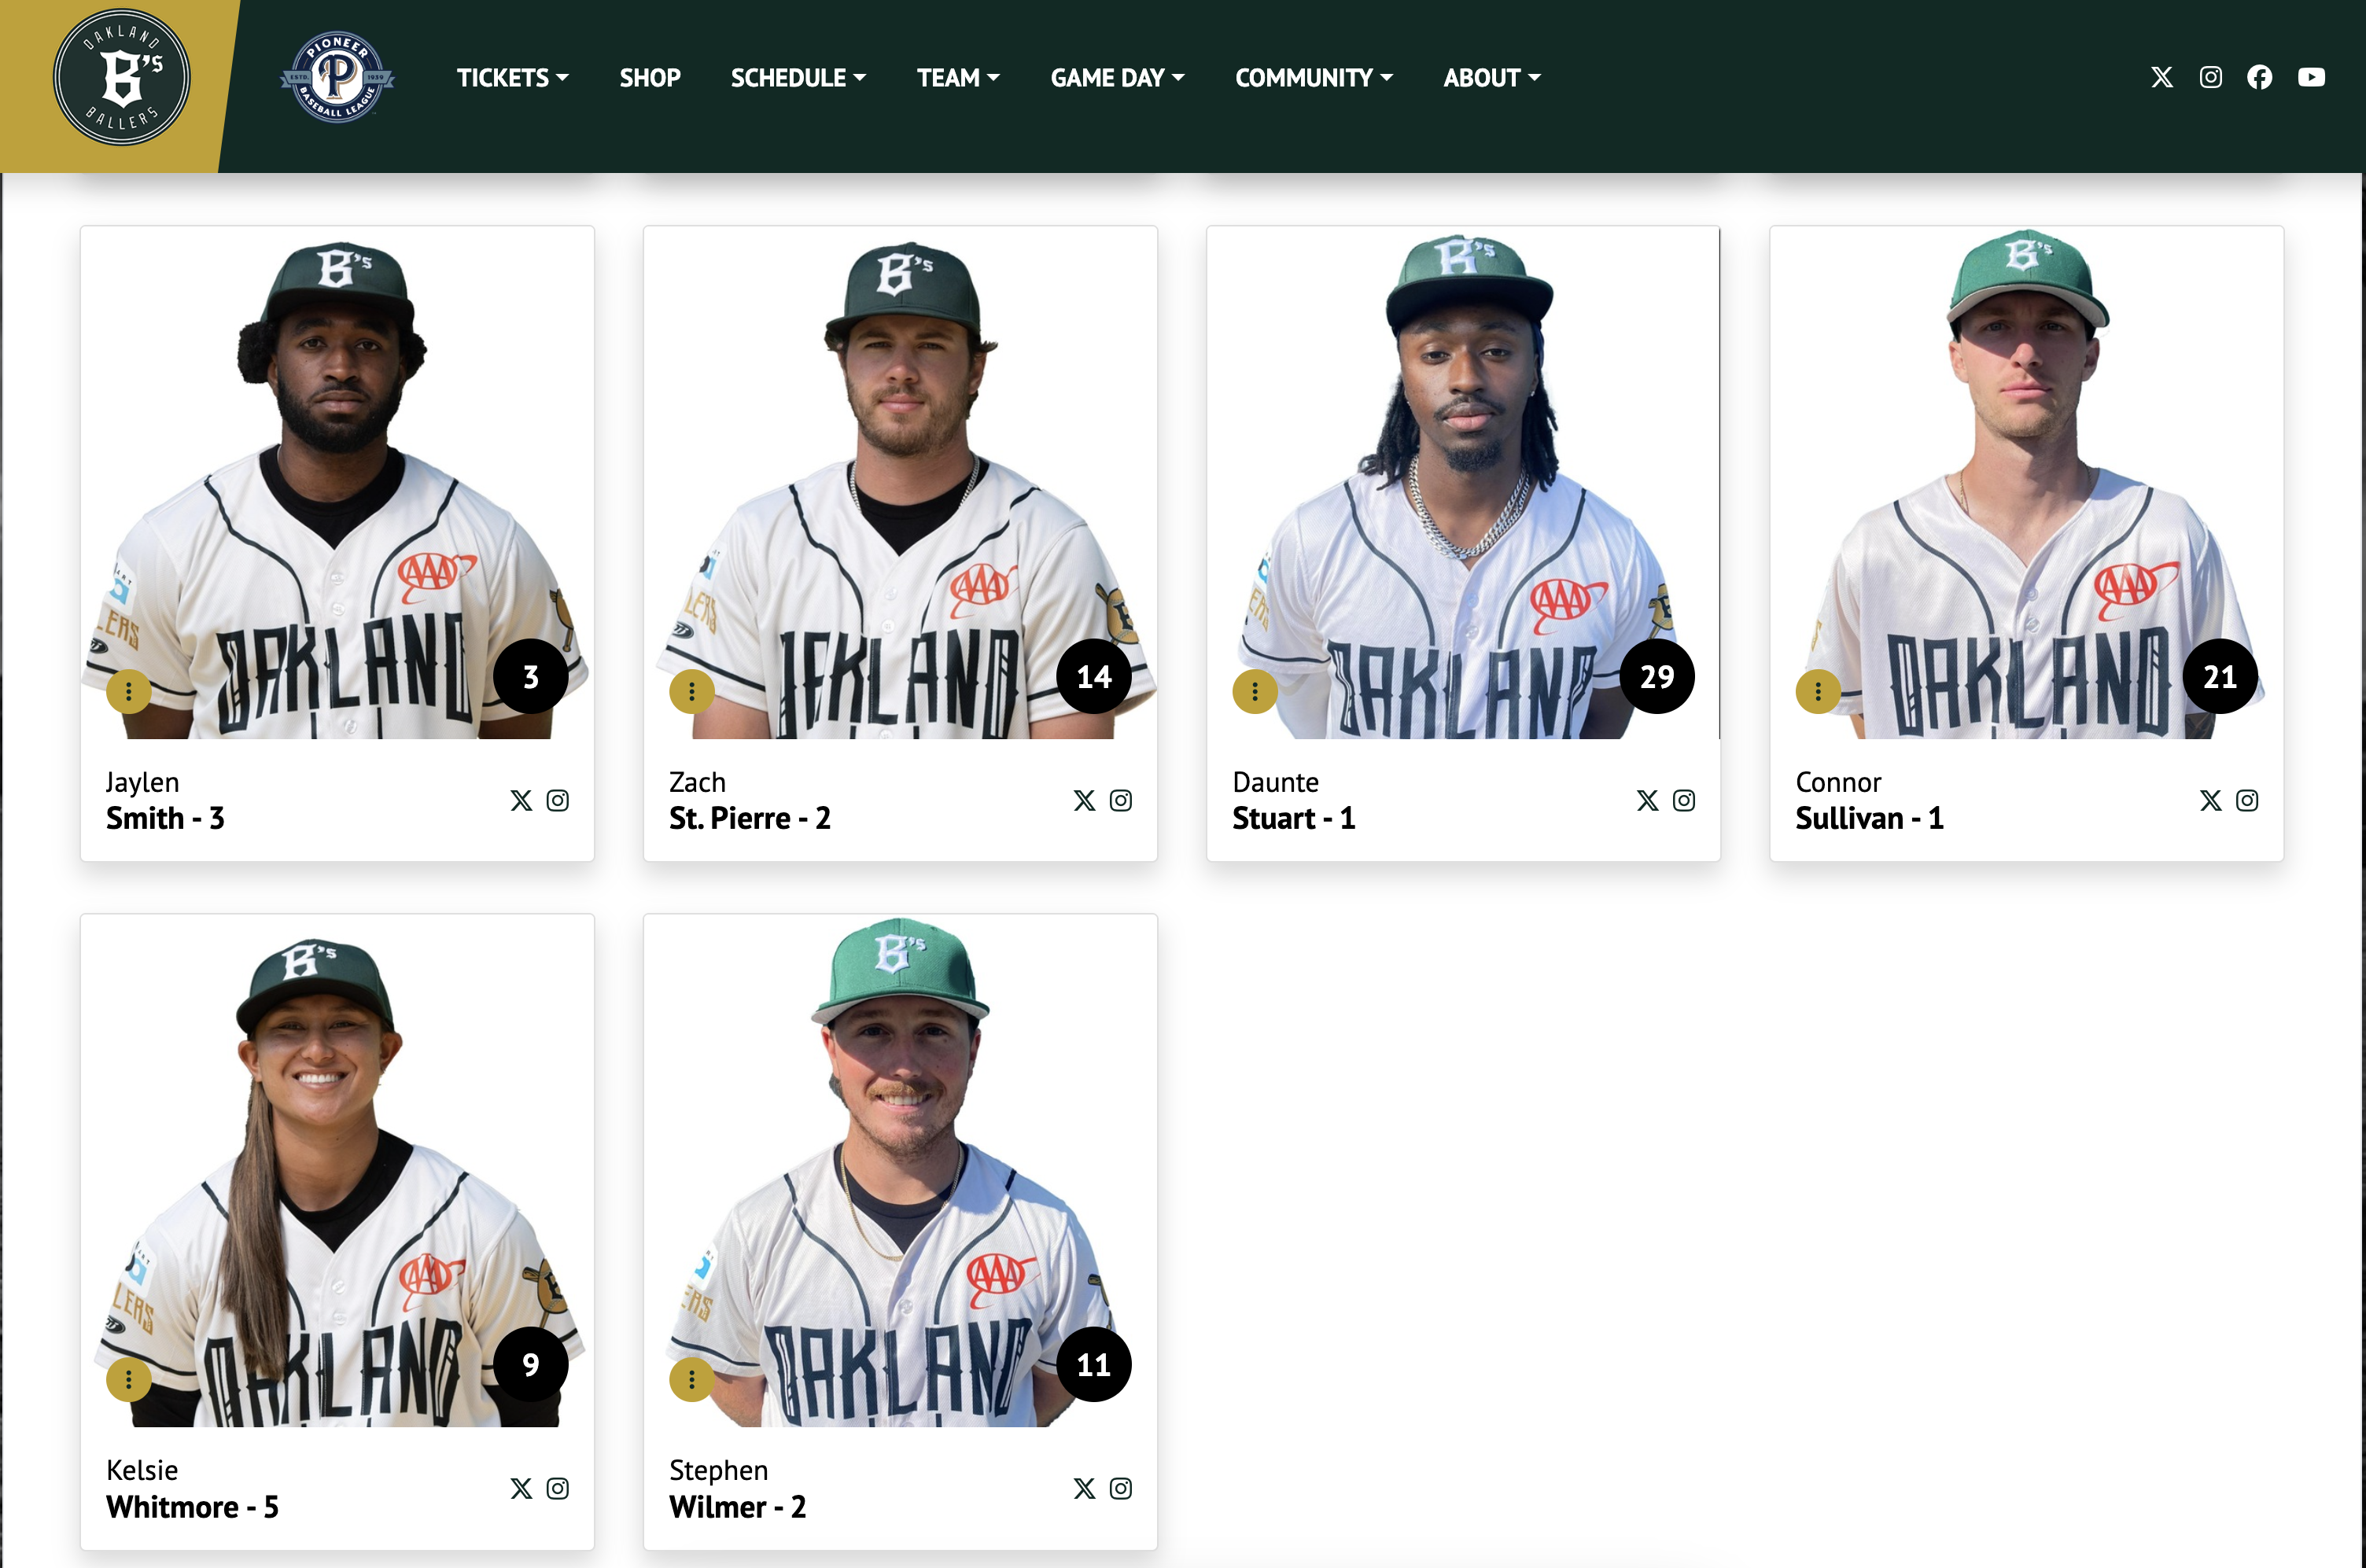Open the Team menu

958,78
